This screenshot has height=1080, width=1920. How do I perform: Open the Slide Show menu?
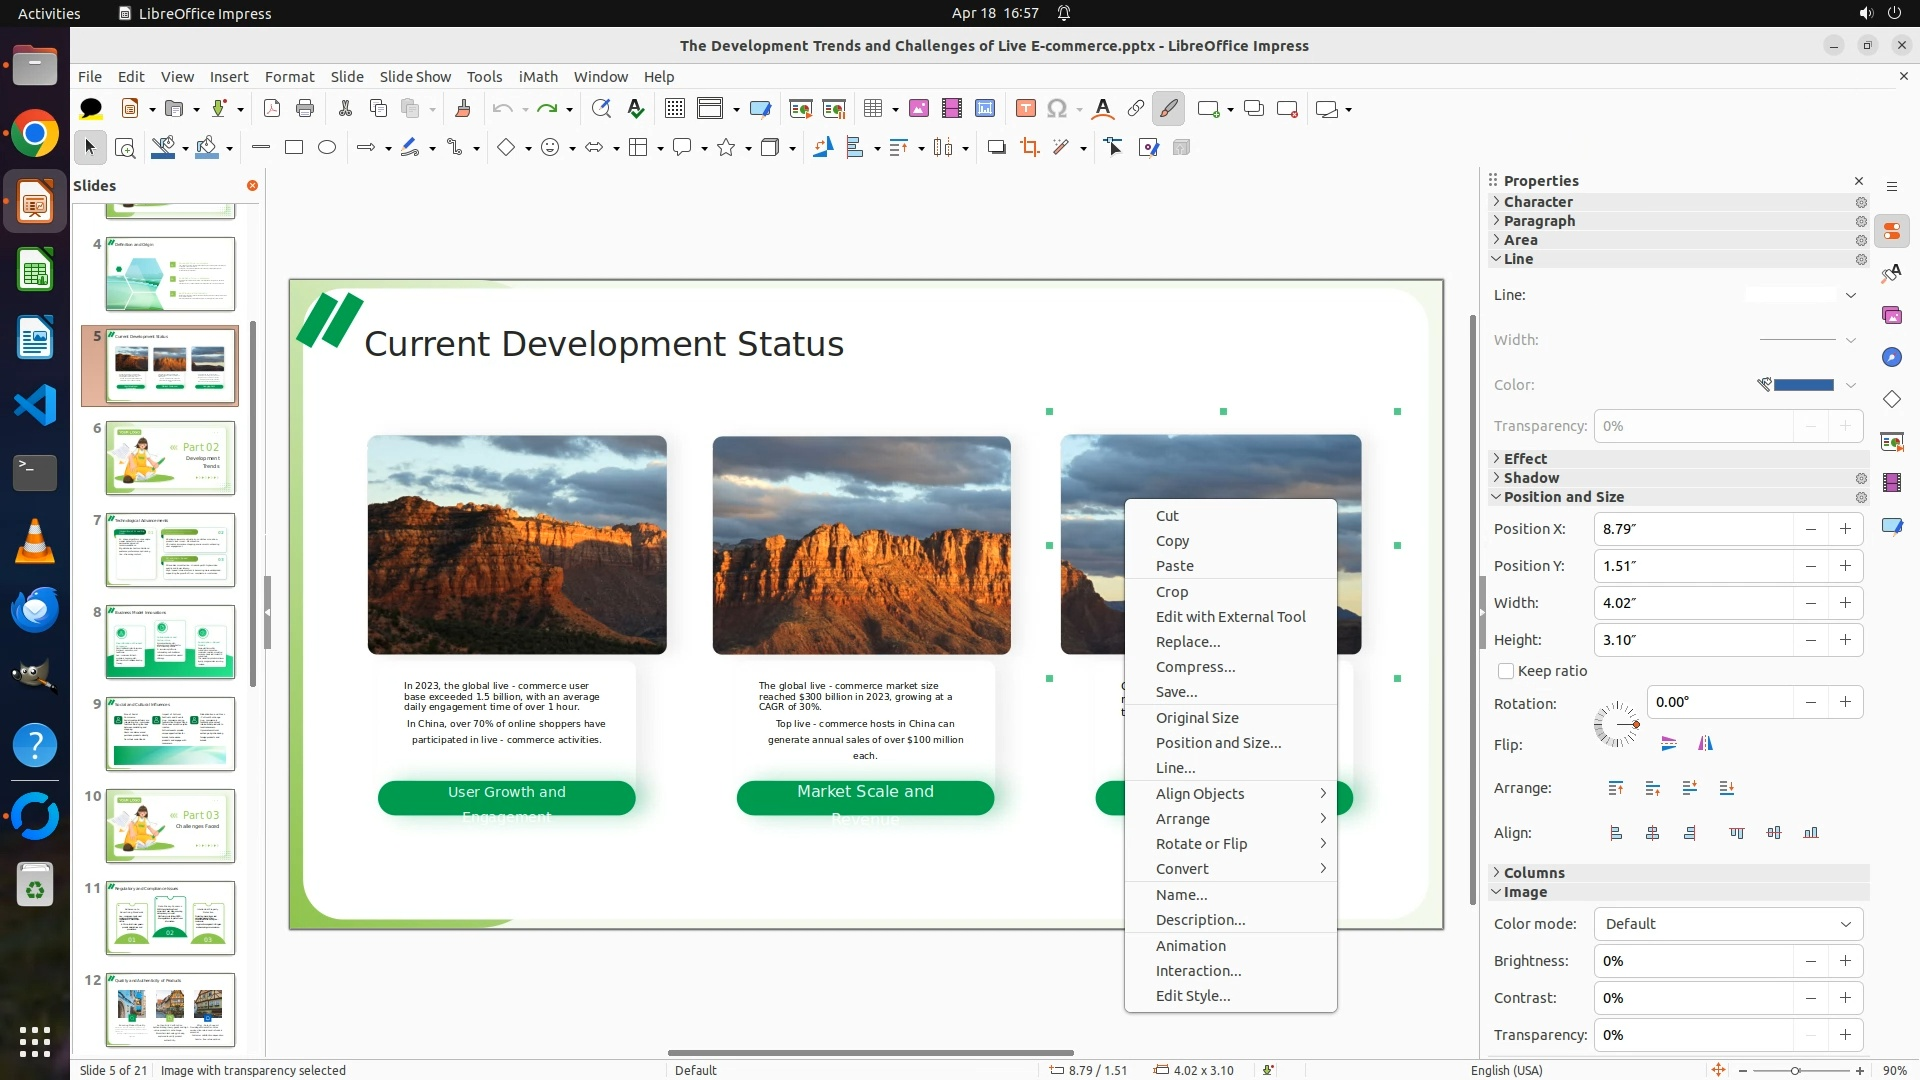[x=415, y=77]
